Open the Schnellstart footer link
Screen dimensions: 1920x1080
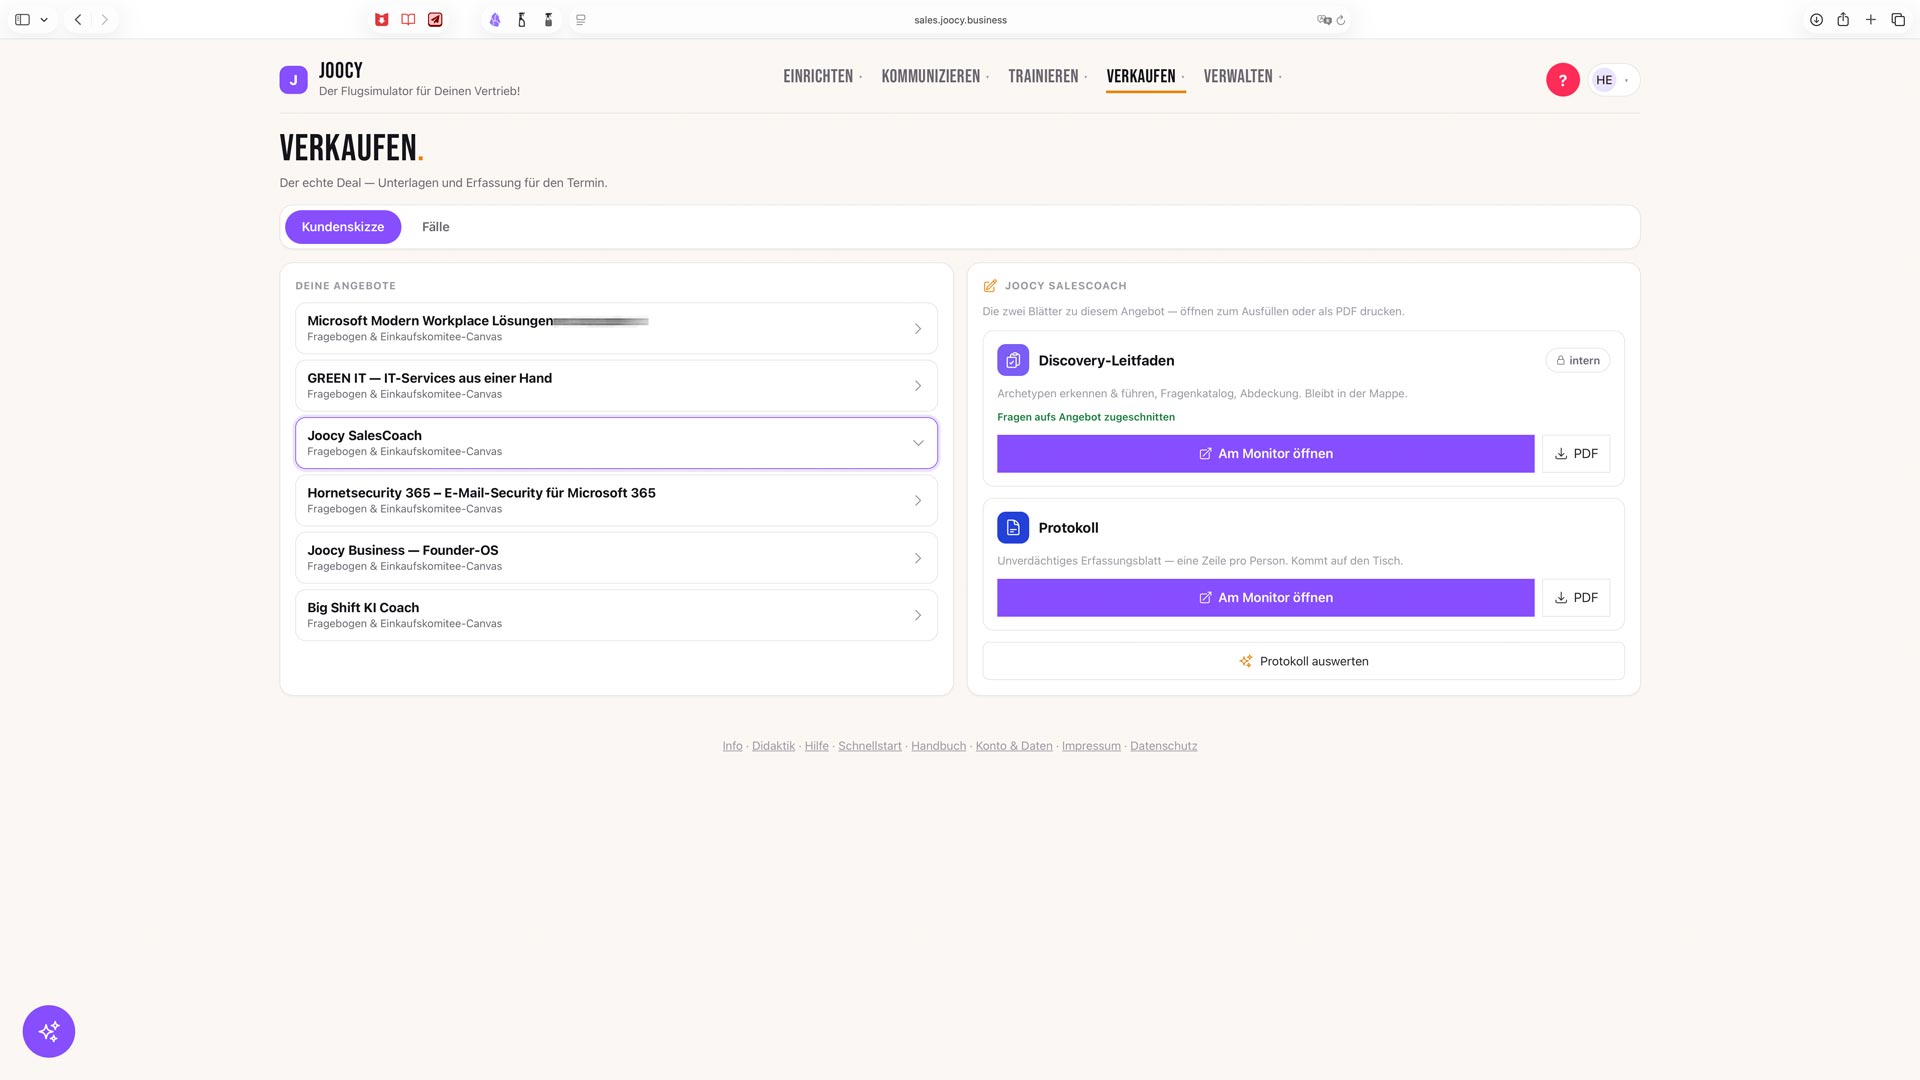(x=869, y=746)
